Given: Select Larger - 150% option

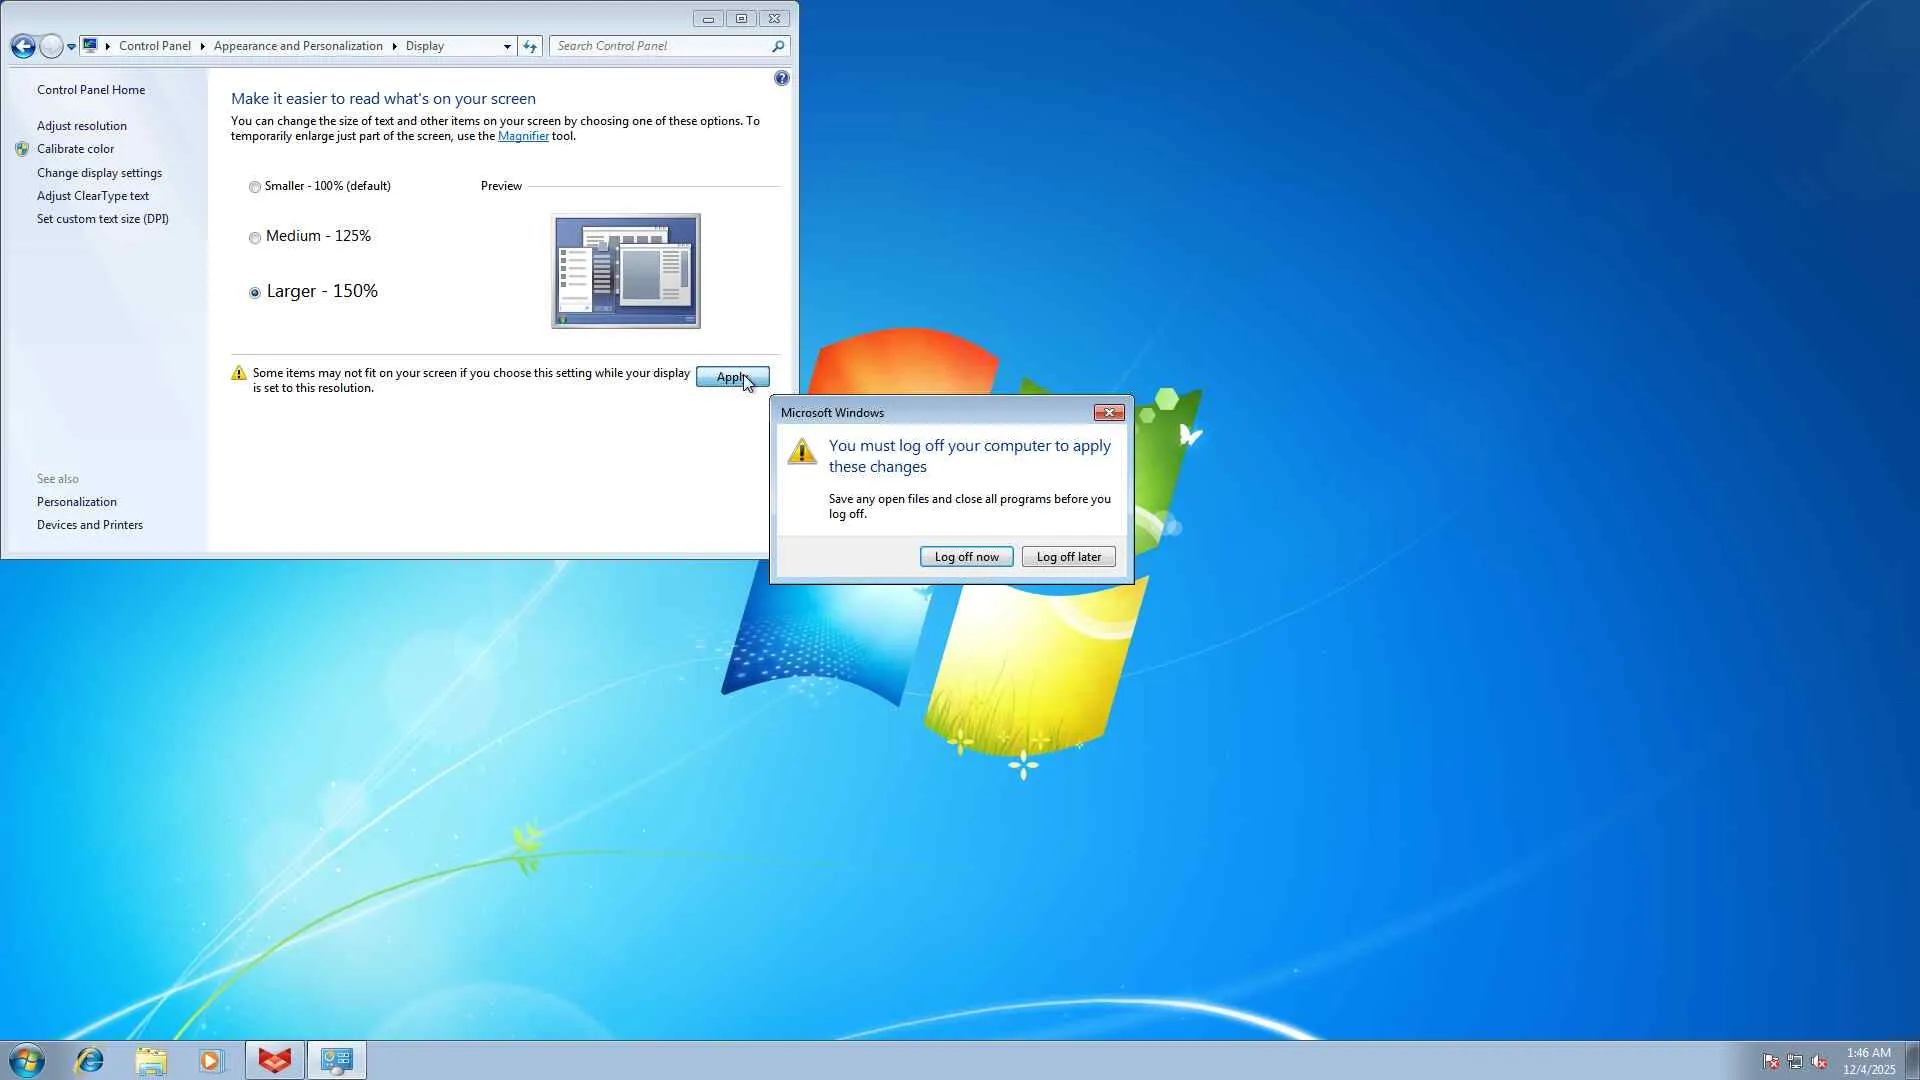Looking at the screenshot, I should [255, 293].
